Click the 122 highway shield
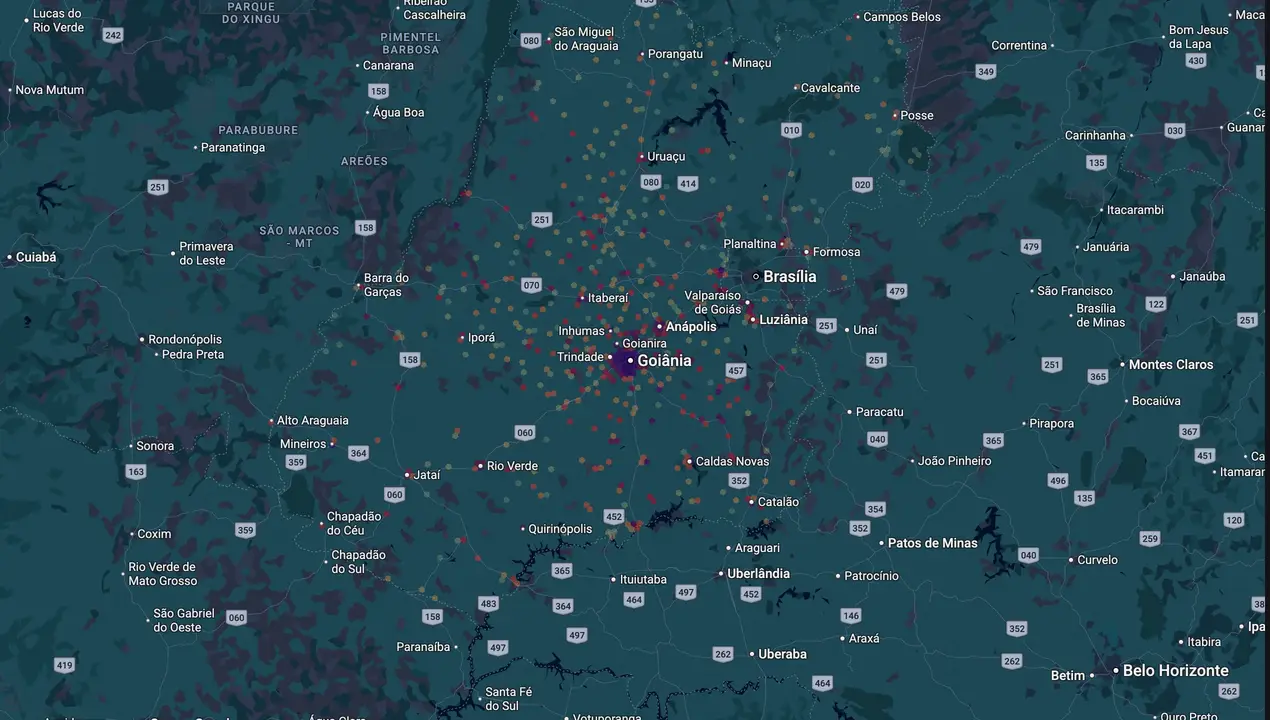This screenshot has width=1270, height=720. 1156,304
